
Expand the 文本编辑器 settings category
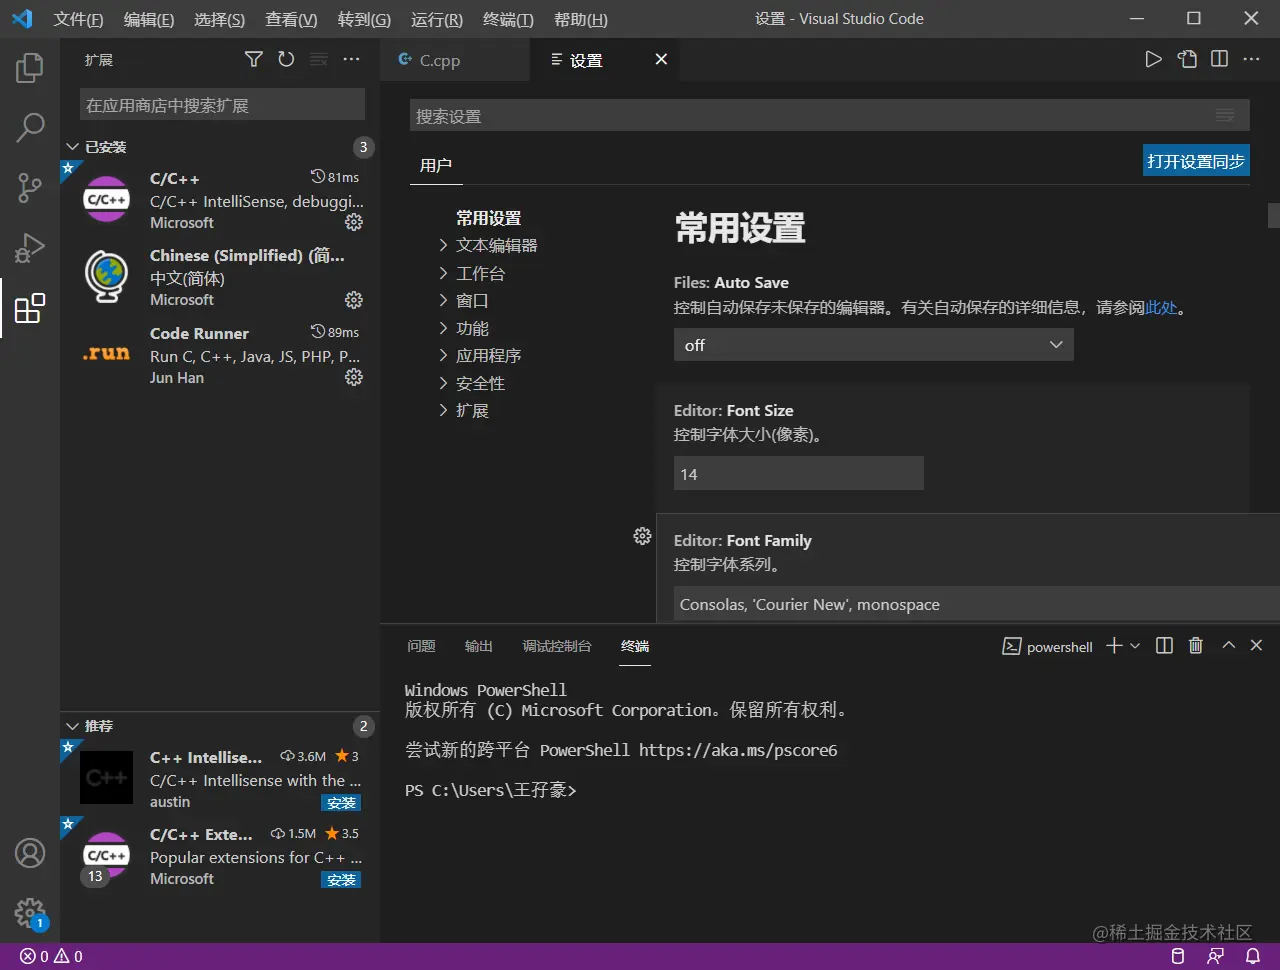click(443, 245)
